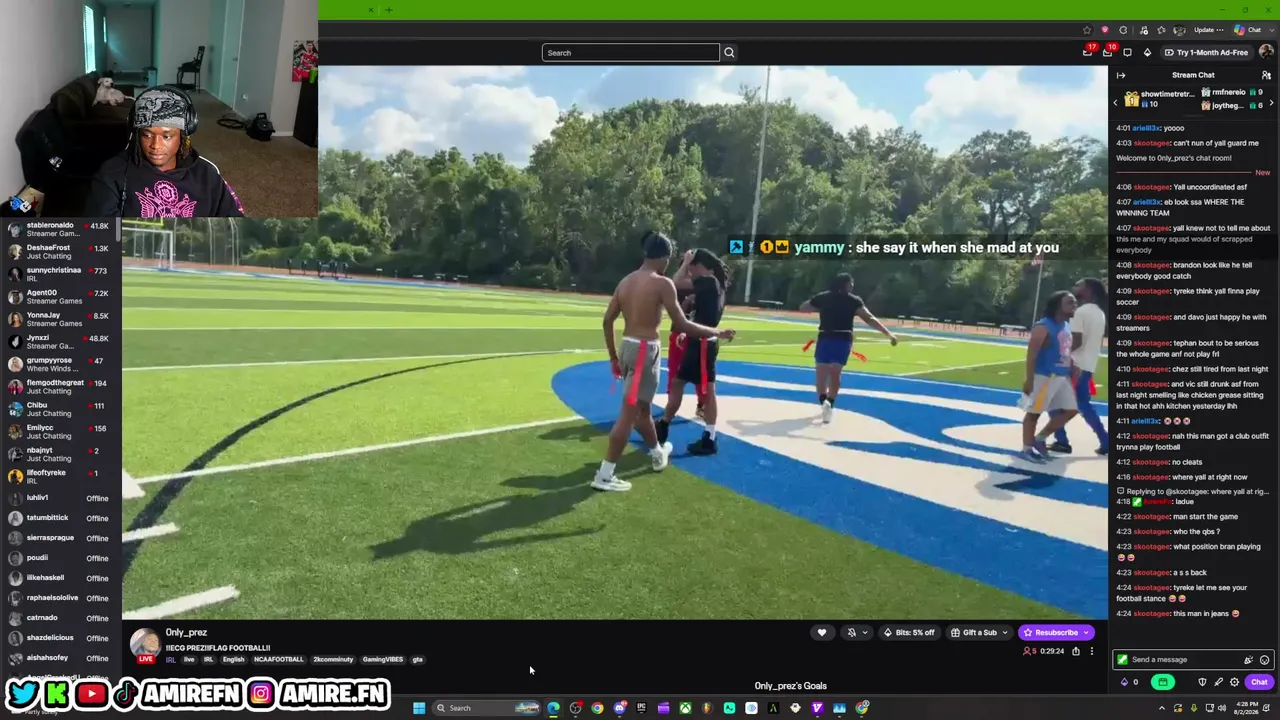Click the GamingVIBES stream tag
1280x720 pixels.
(x=382, y=660)
